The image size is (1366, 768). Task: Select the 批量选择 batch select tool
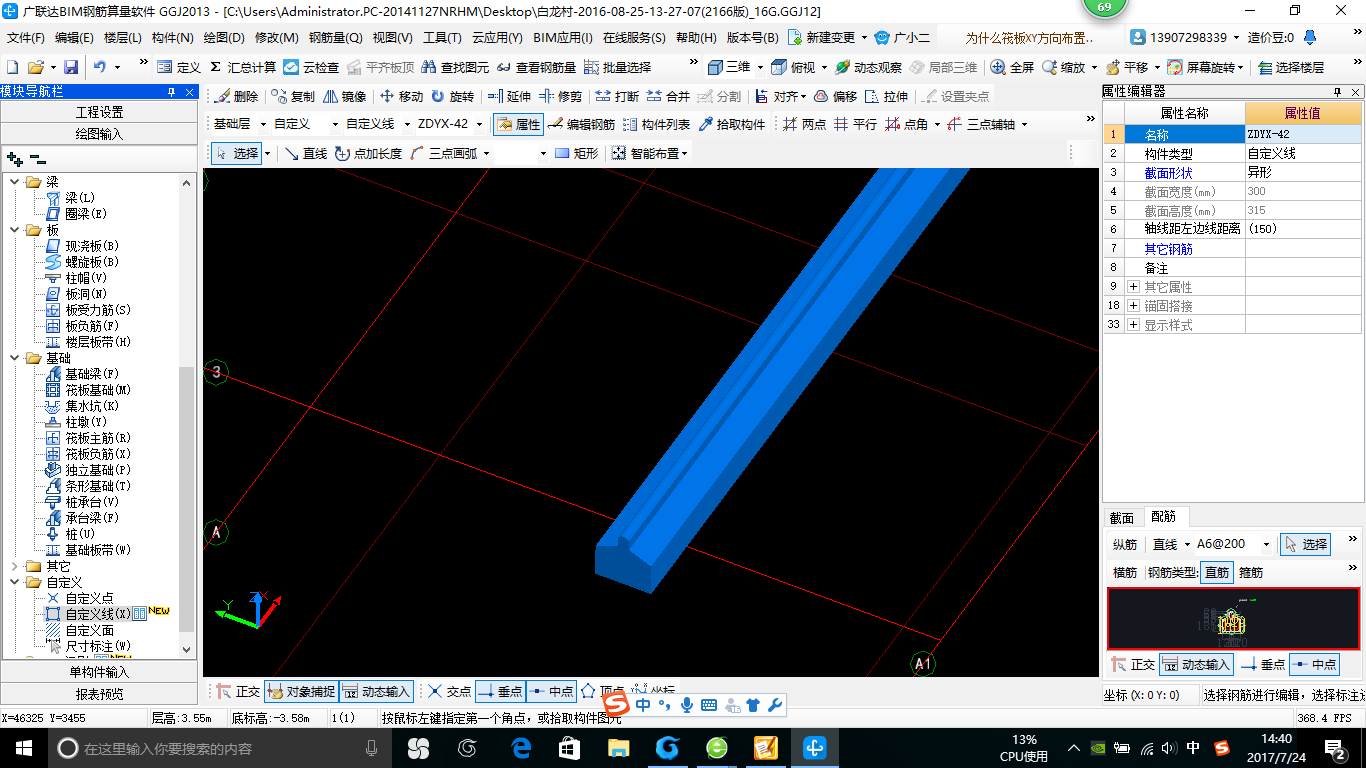(x=617, y=67)
